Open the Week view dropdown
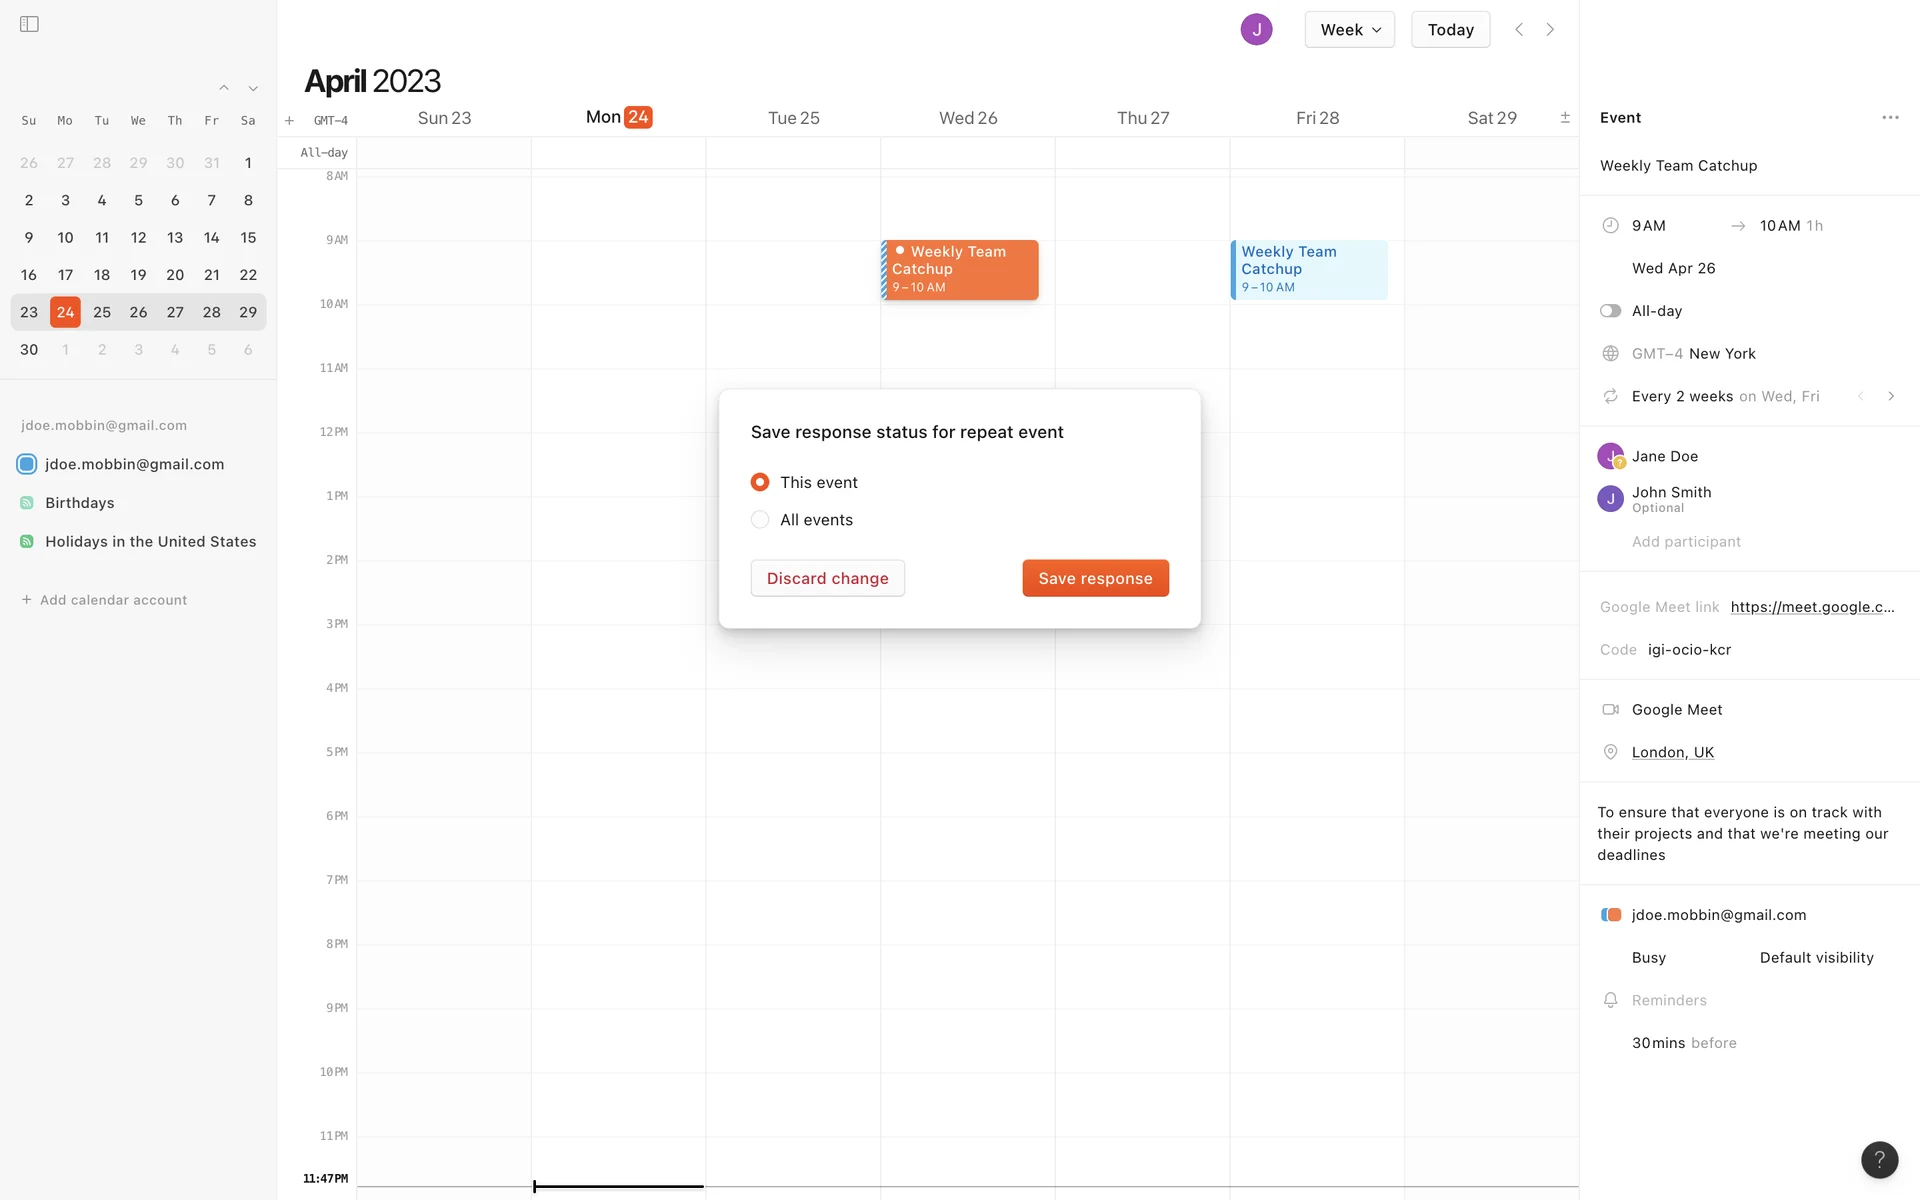The image size is (1920, 1200). pos(1349,30)
